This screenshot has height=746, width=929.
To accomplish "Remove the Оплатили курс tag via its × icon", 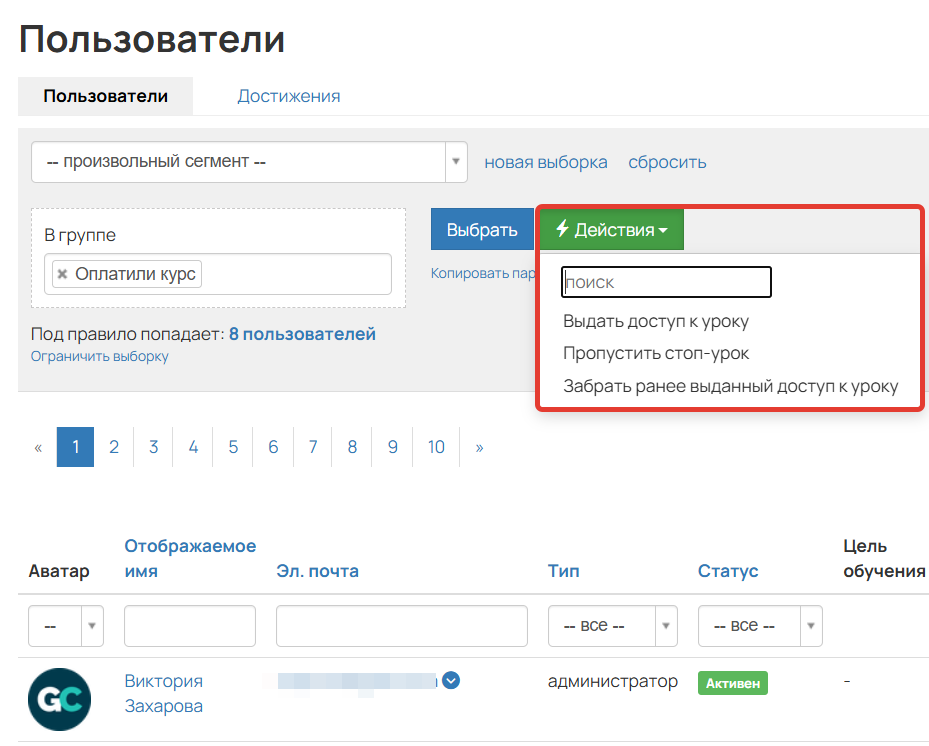I will 61,273.
